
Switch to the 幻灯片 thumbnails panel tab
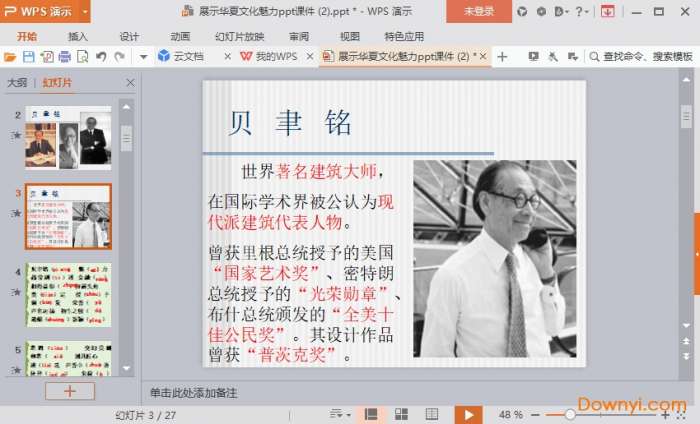coord(57,83)
